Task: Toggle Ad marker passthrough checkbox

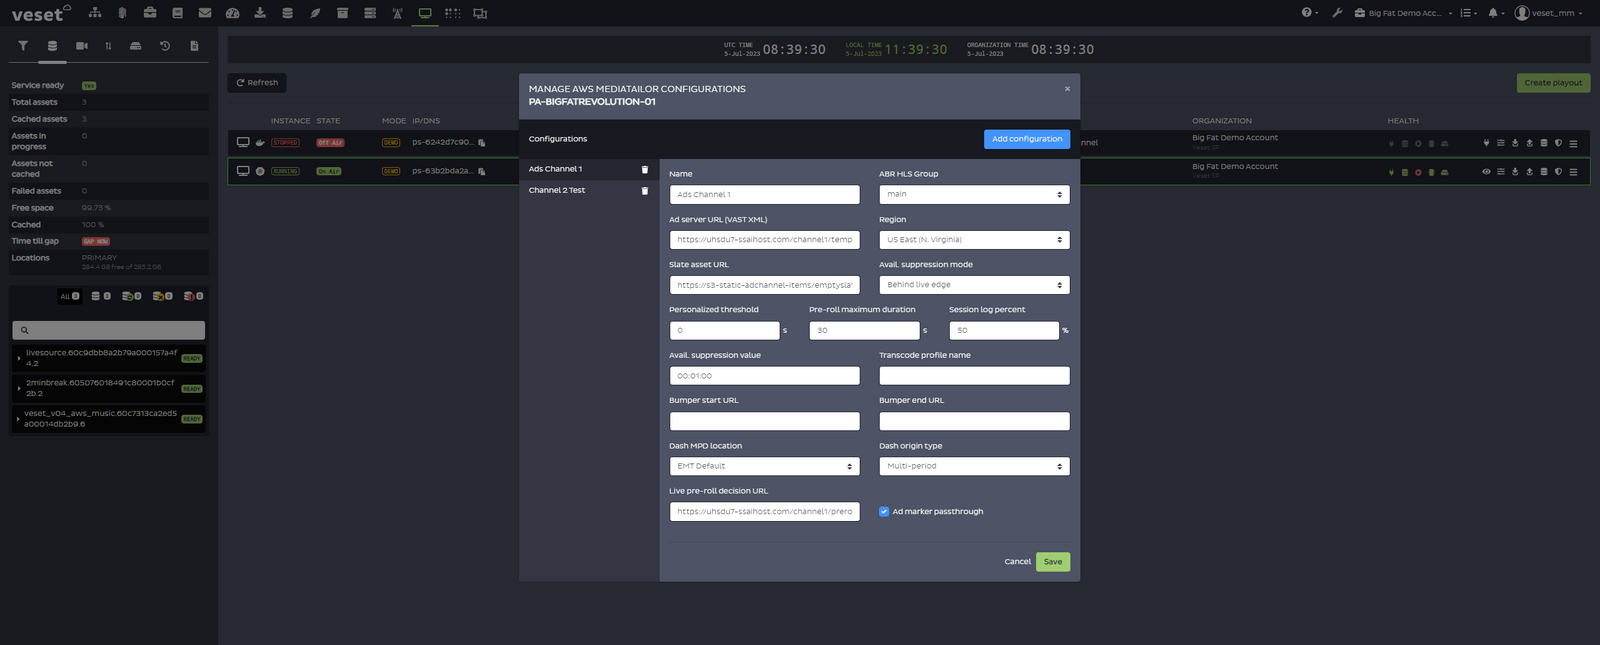Action: click(x=884, y=511)
